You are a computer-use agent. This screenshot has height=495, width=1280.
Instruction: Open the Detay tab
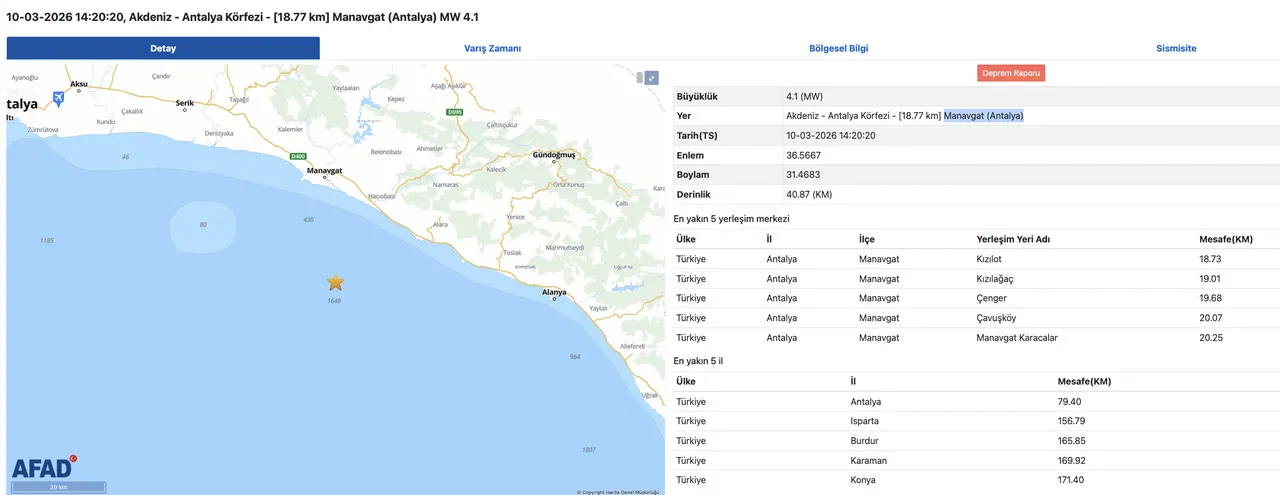163,48
